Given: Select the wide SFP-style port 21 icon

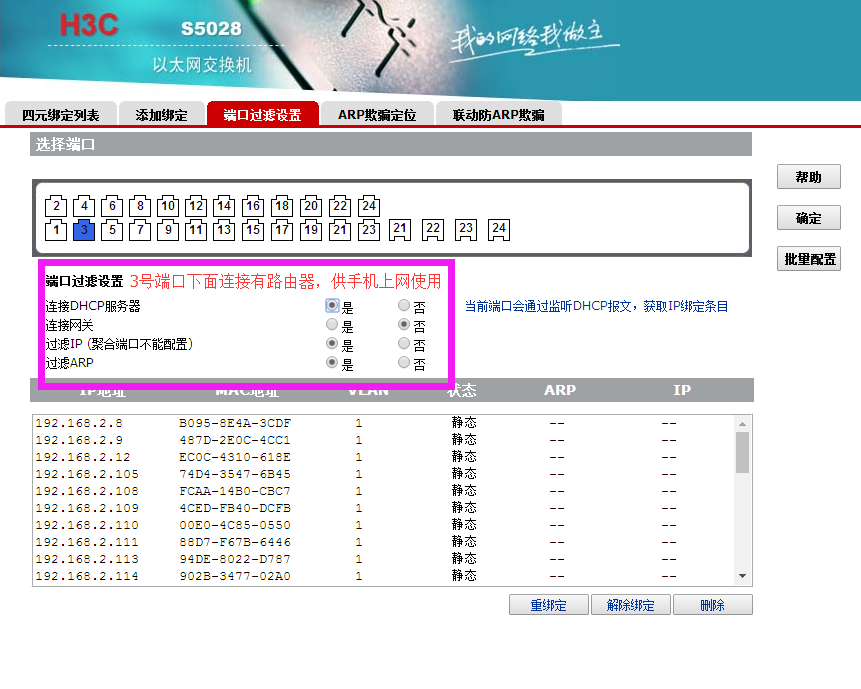Looking at the screenshot, I should pos(400,229).
